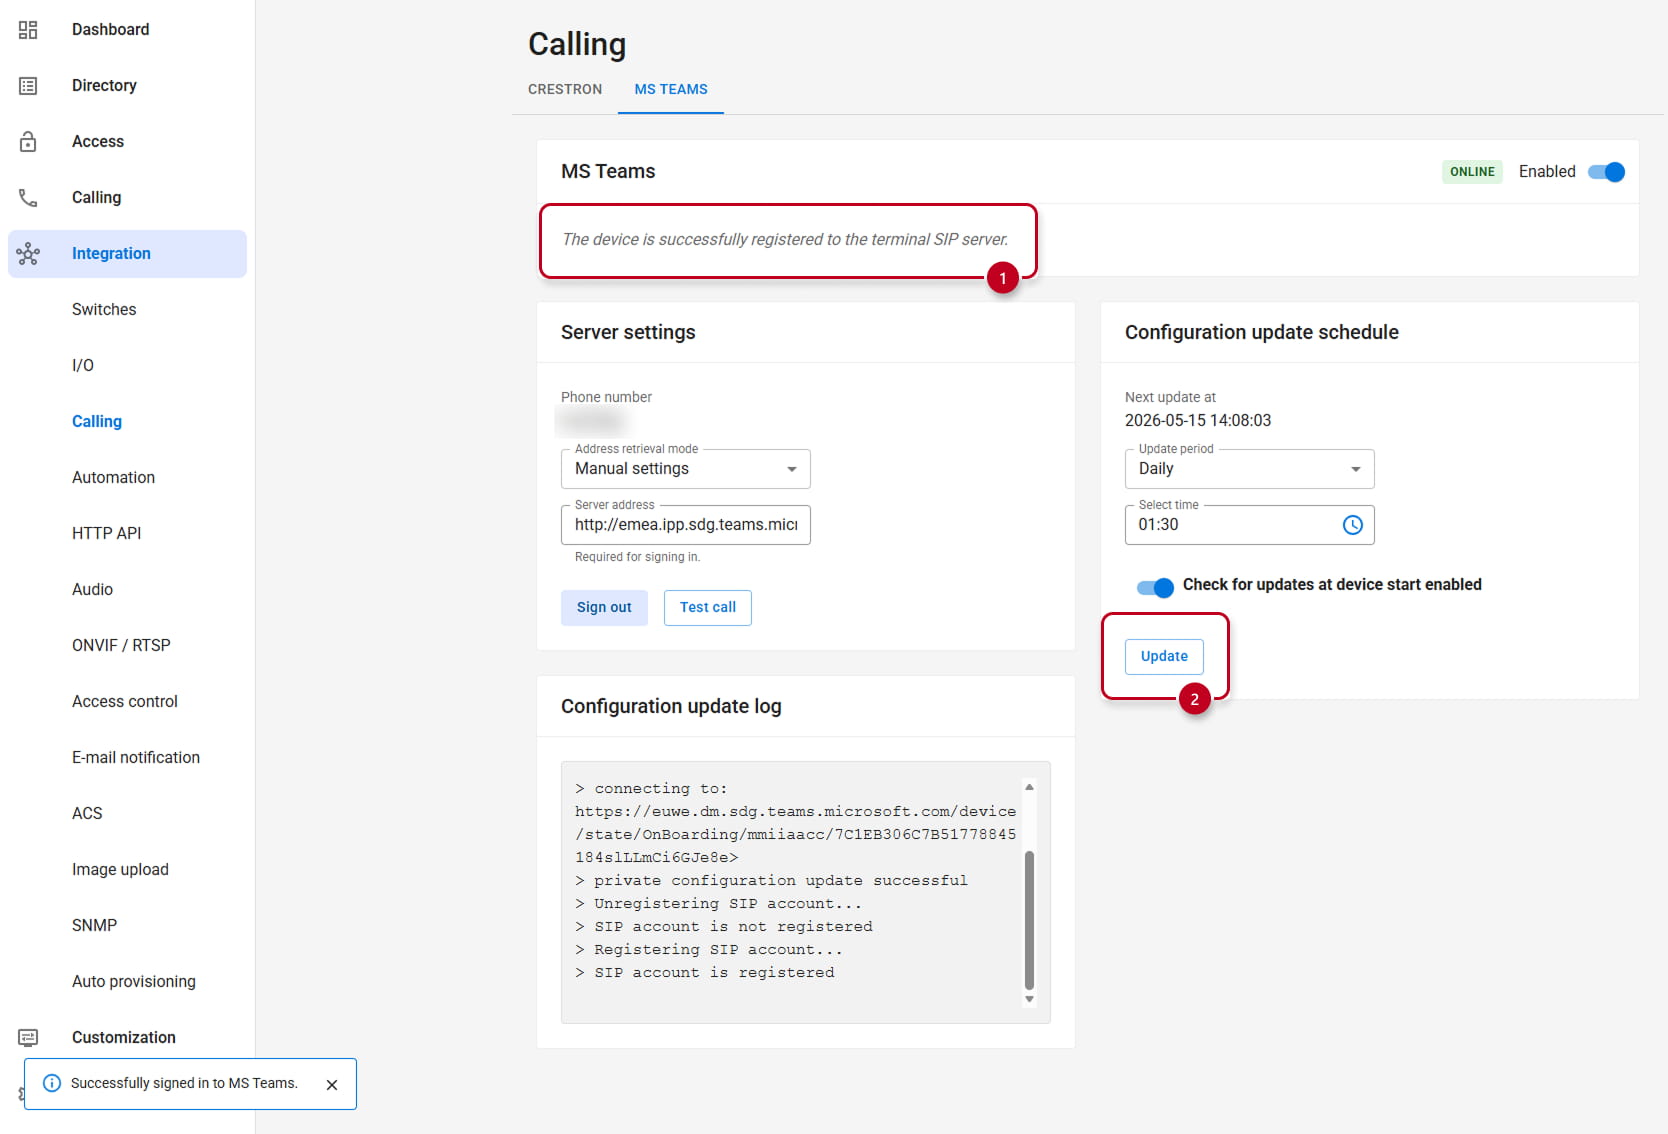Image resolution: width=1668 pixels, height=1134 pixels.
Task: Click 'private configuration update successful' log line
Action: 771,881
